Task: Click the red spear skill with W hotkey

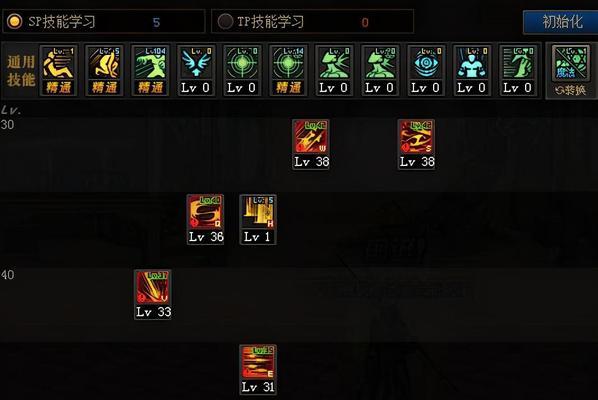Action: coord(311,144)
